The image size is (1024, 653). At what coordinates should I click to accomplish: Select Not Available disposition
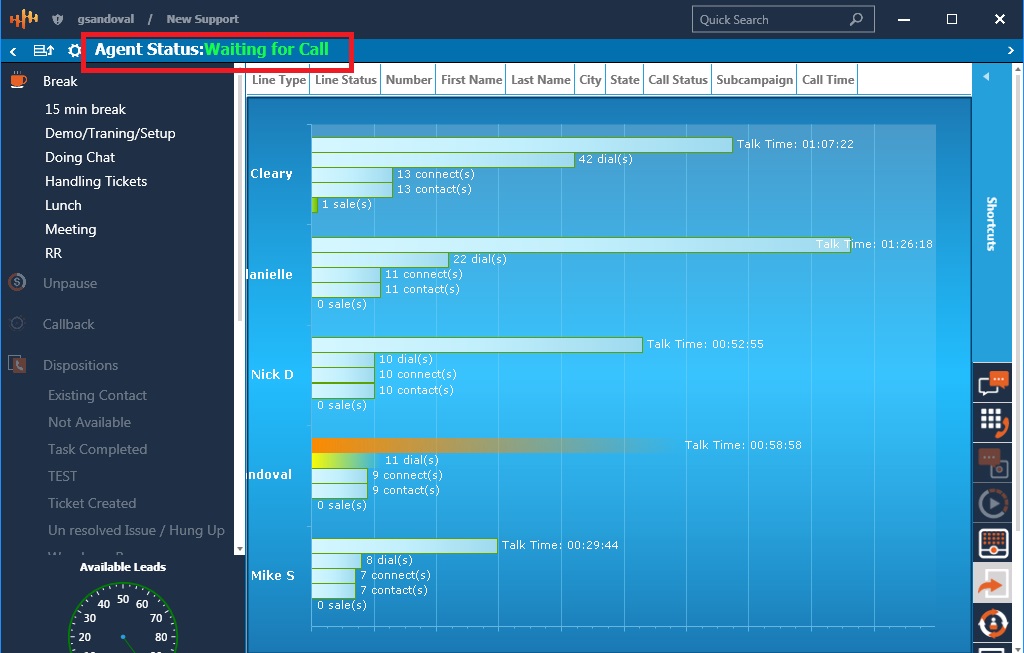[89, 422]
